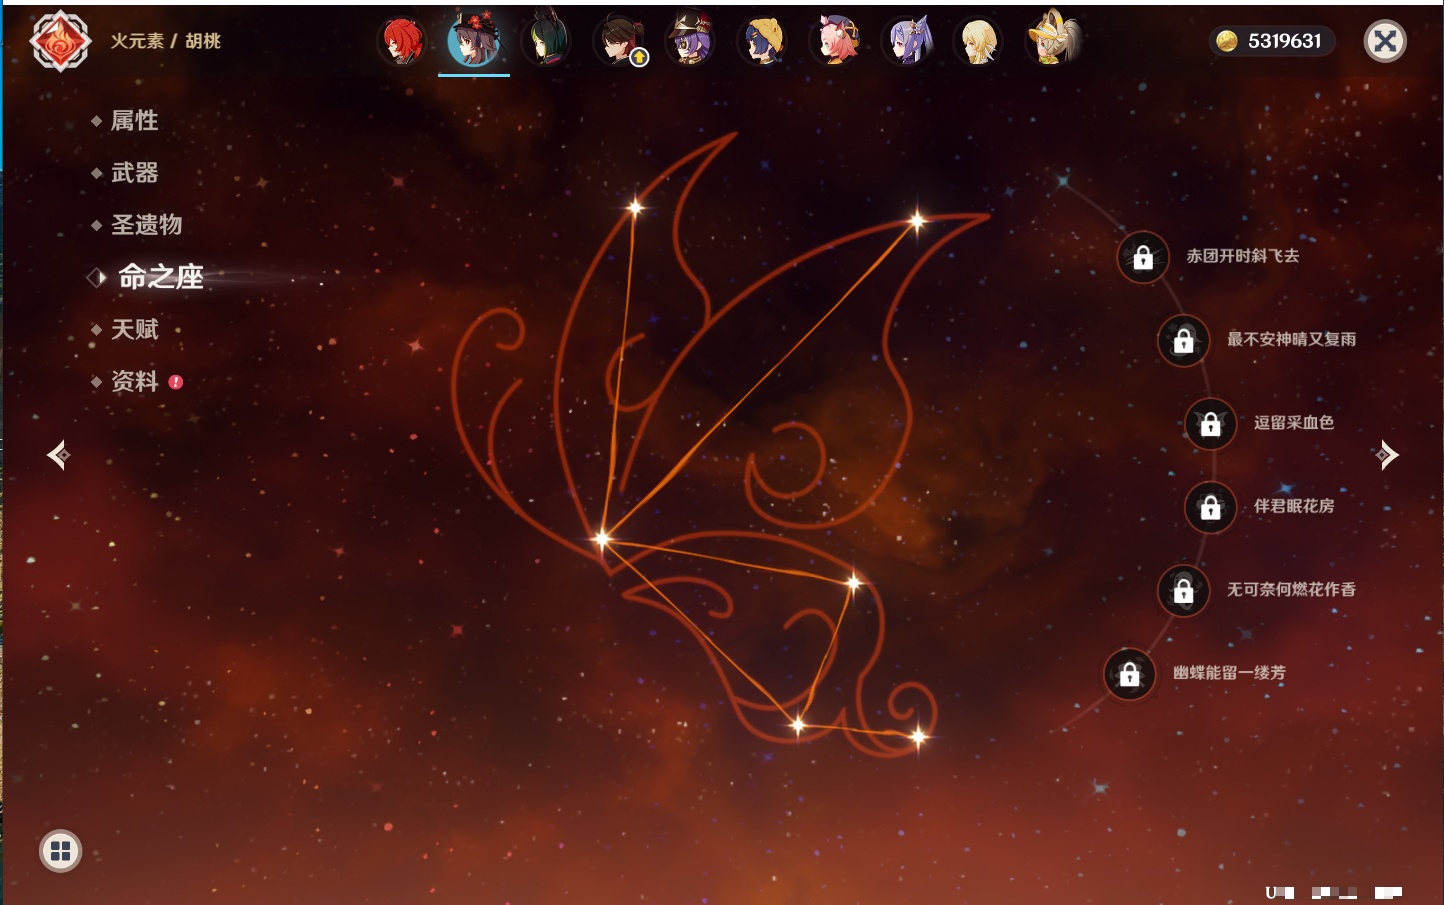Go to previous character with left arrow

(x=59, y=455)
